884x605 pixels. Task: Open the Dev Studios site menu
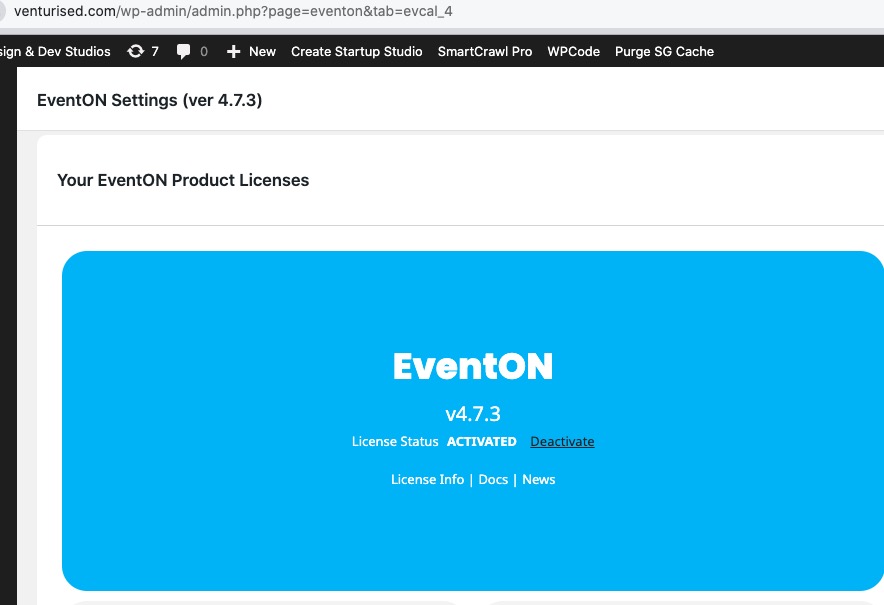pos(55,51)
